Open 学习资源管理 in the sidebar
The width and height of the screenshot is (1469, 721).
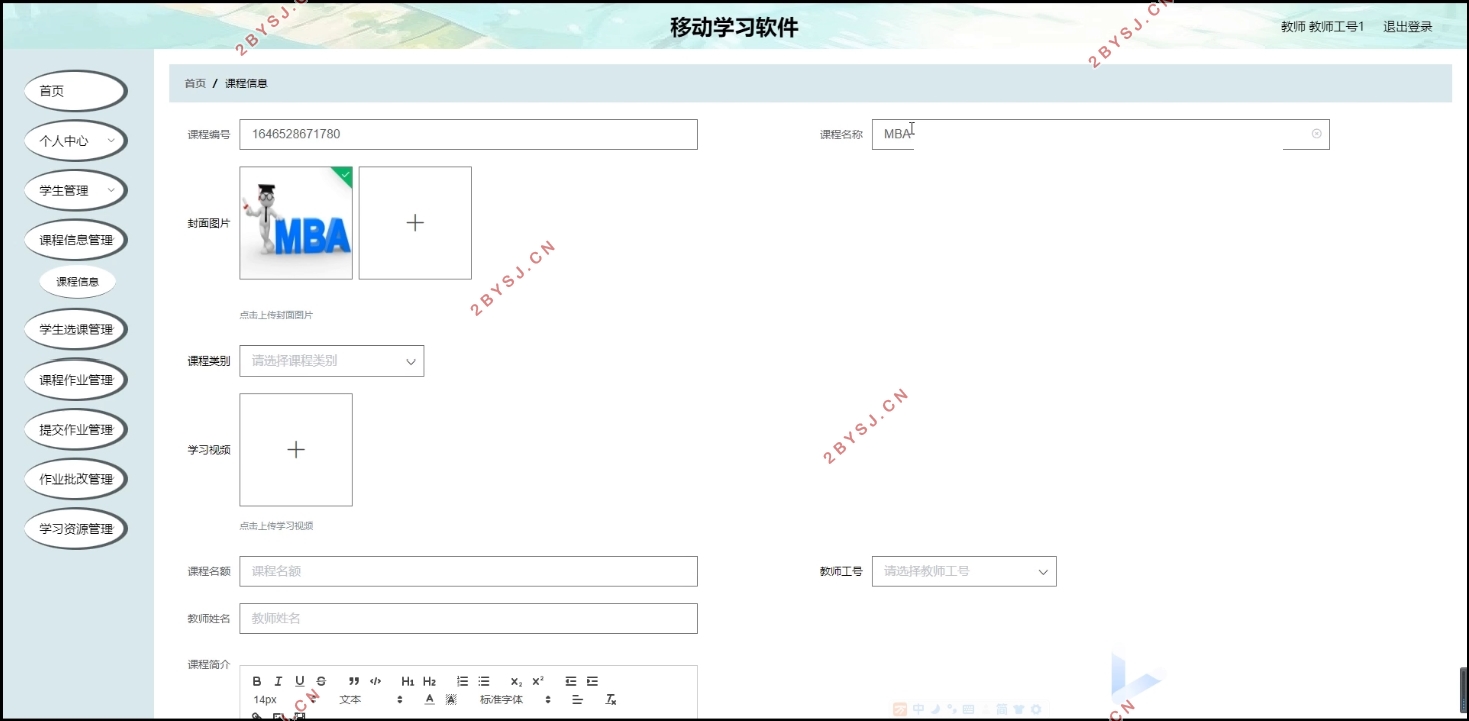click(75, 529)
